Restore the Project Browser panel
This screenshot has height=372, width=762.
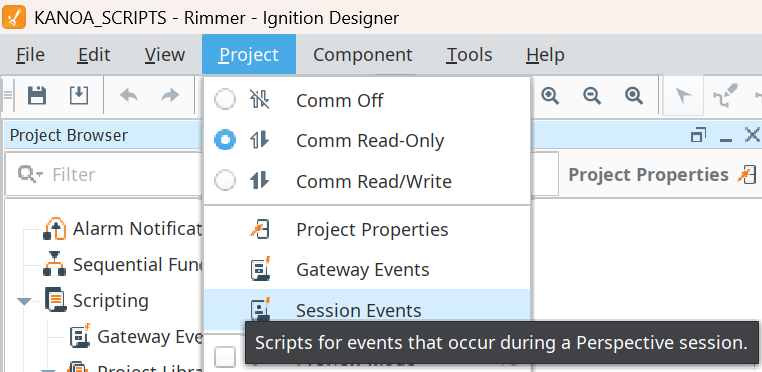[698, 135]
